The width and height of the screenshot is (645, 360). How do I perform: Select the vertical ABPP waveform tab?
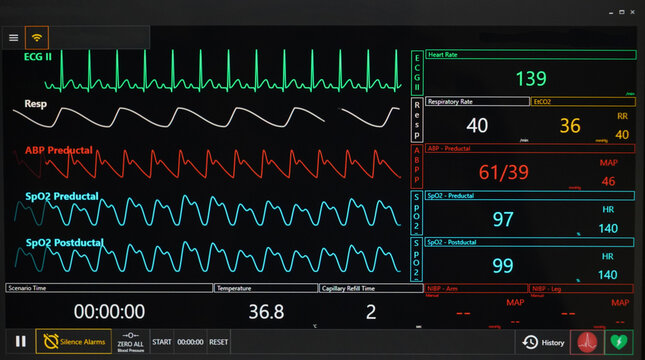[x=417, y=166]
